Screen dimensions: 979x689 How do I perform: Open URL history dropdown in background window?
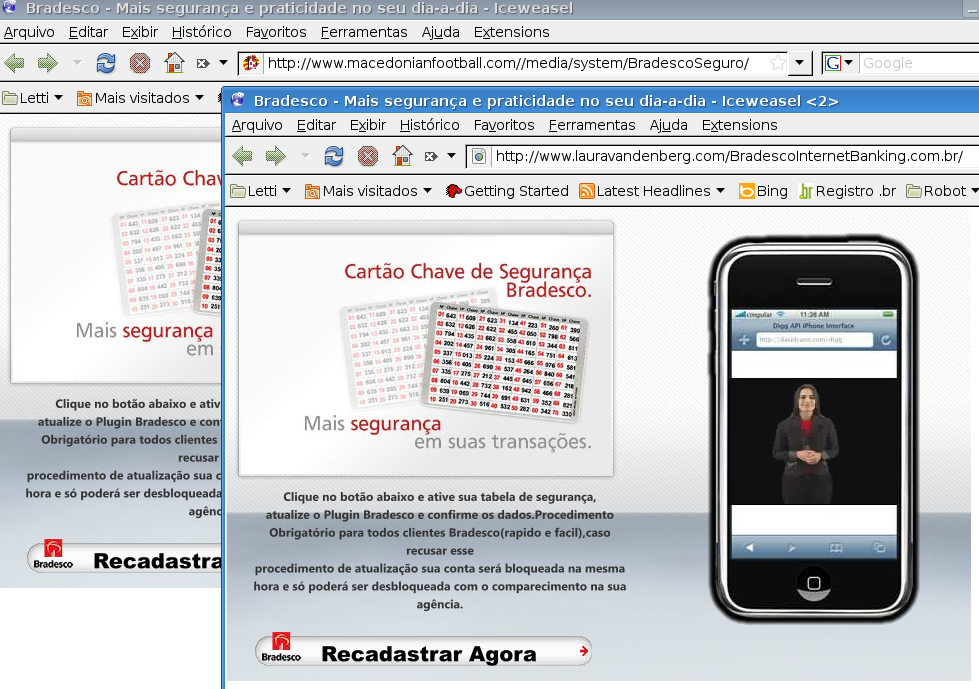click(x=799, y=63)
